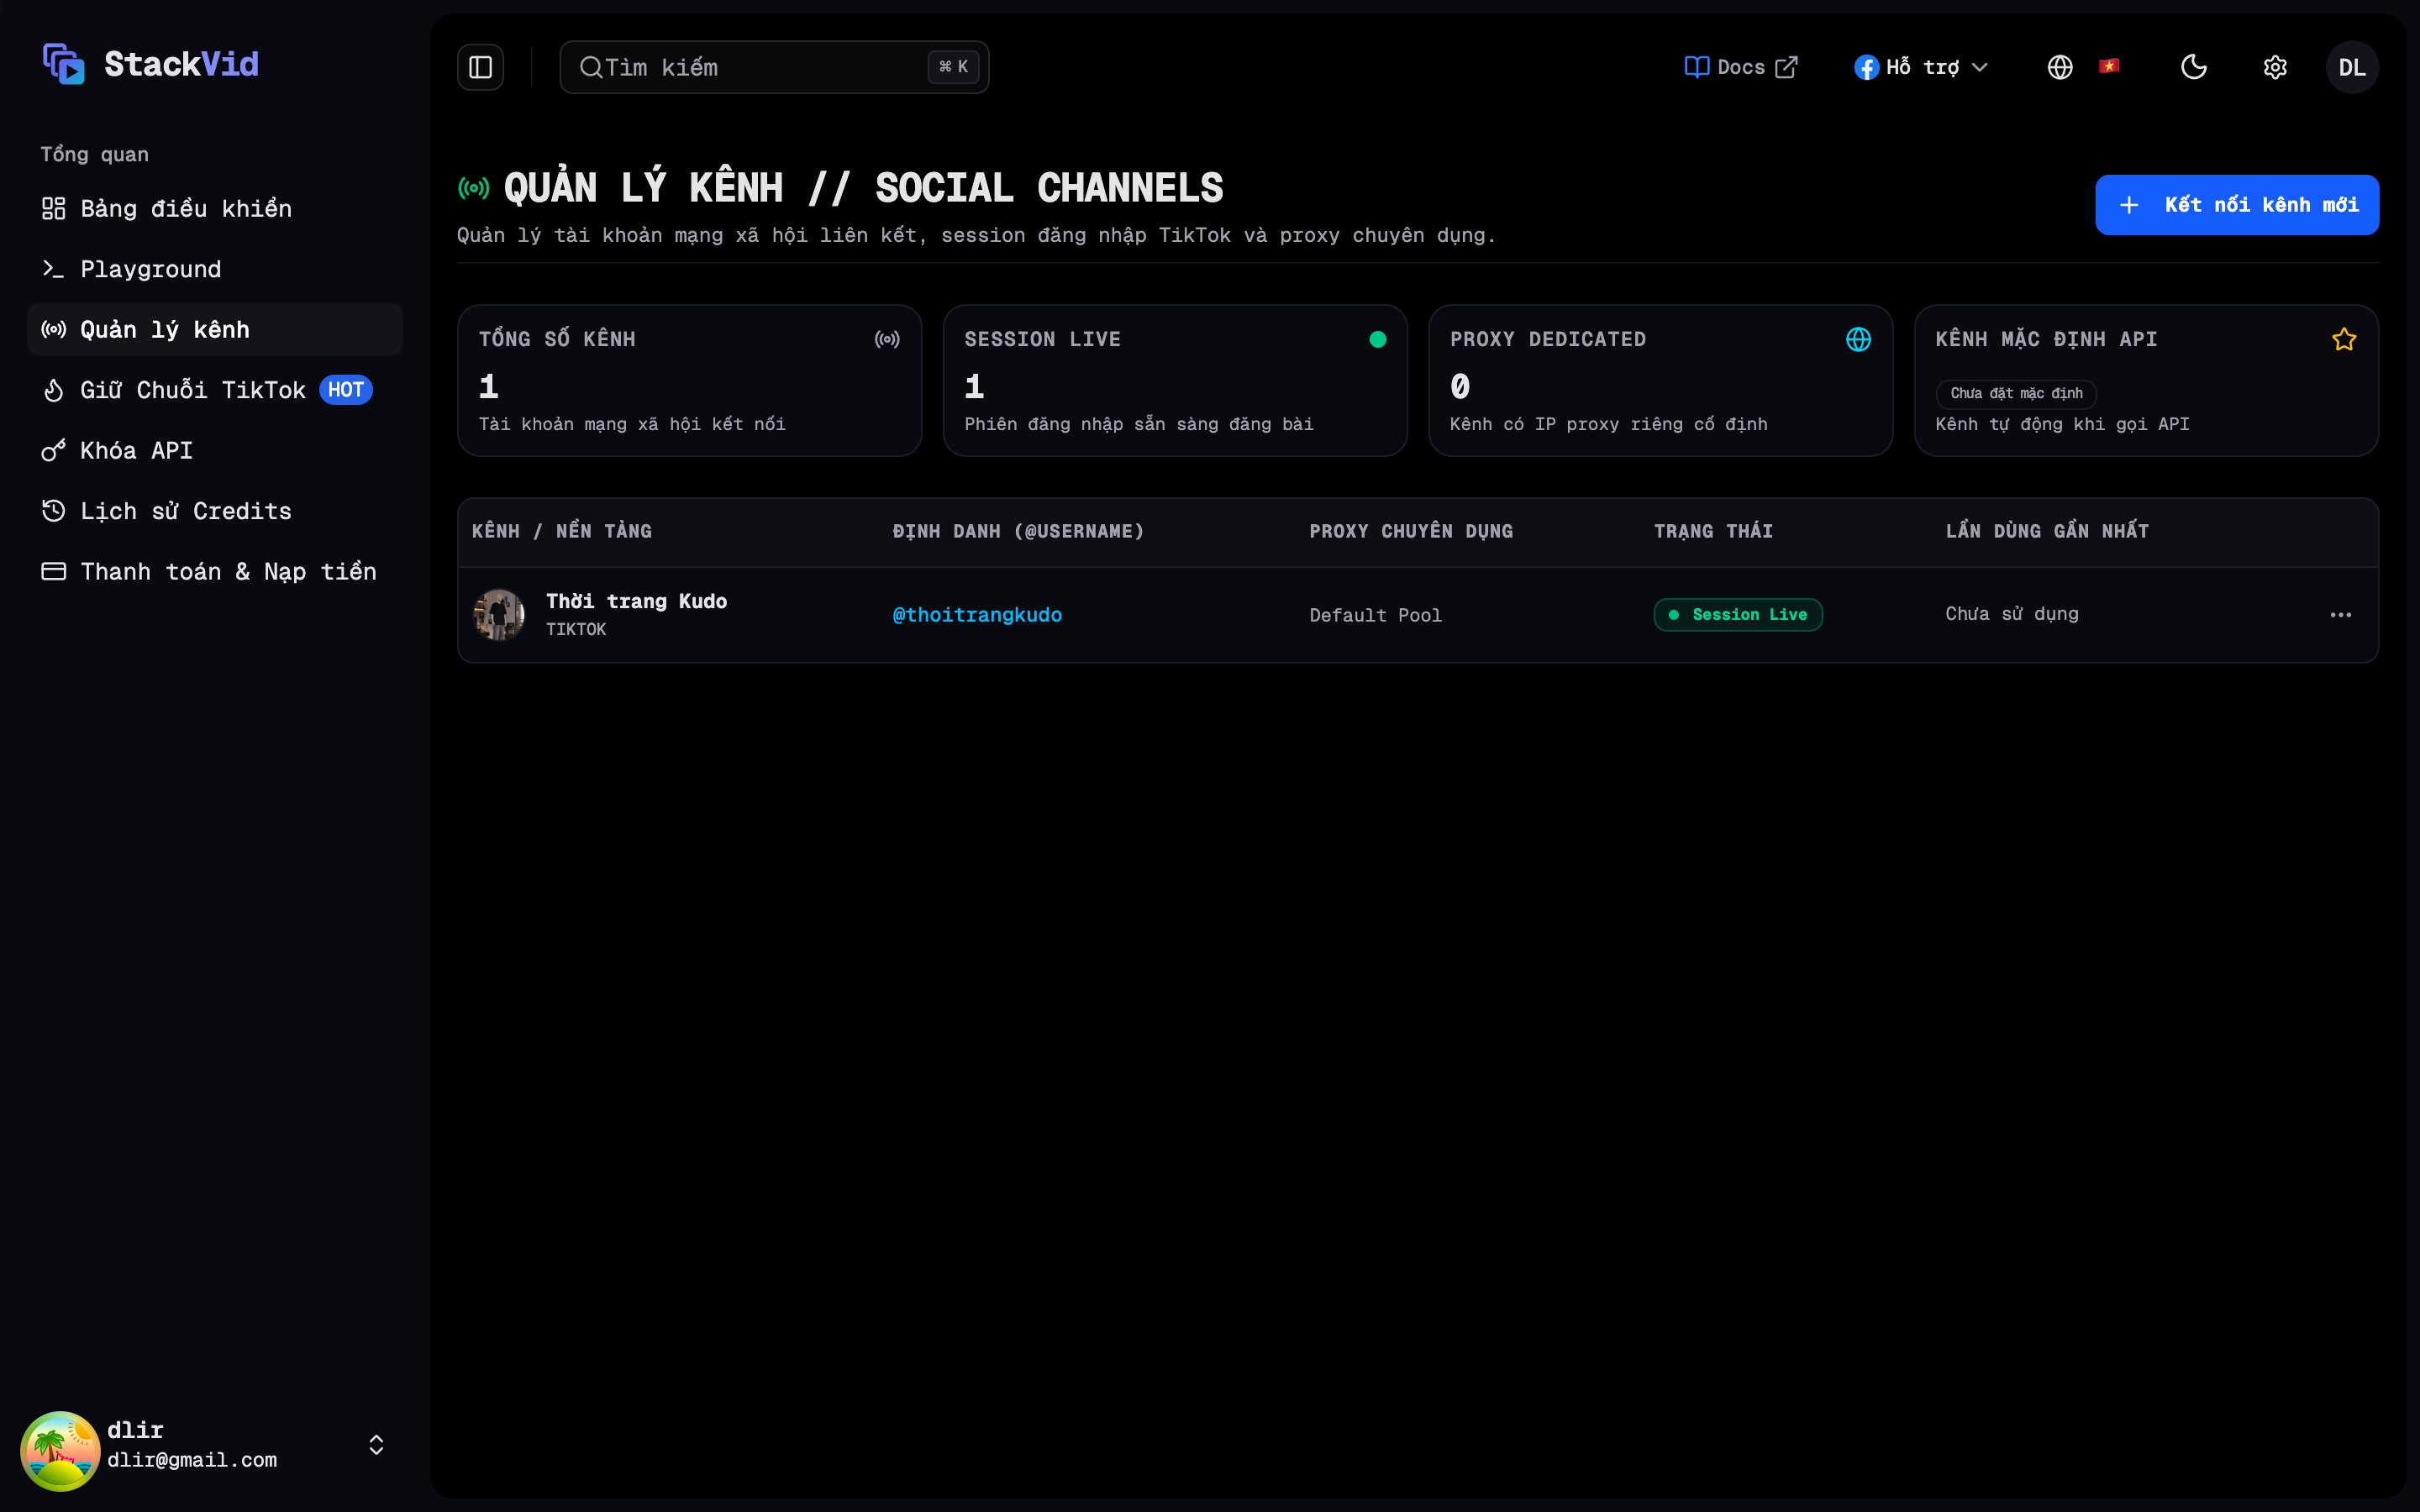Toggle the sidebar panel icon
The width and height of the screenshot is (2420, 1512).
(481, 67)
